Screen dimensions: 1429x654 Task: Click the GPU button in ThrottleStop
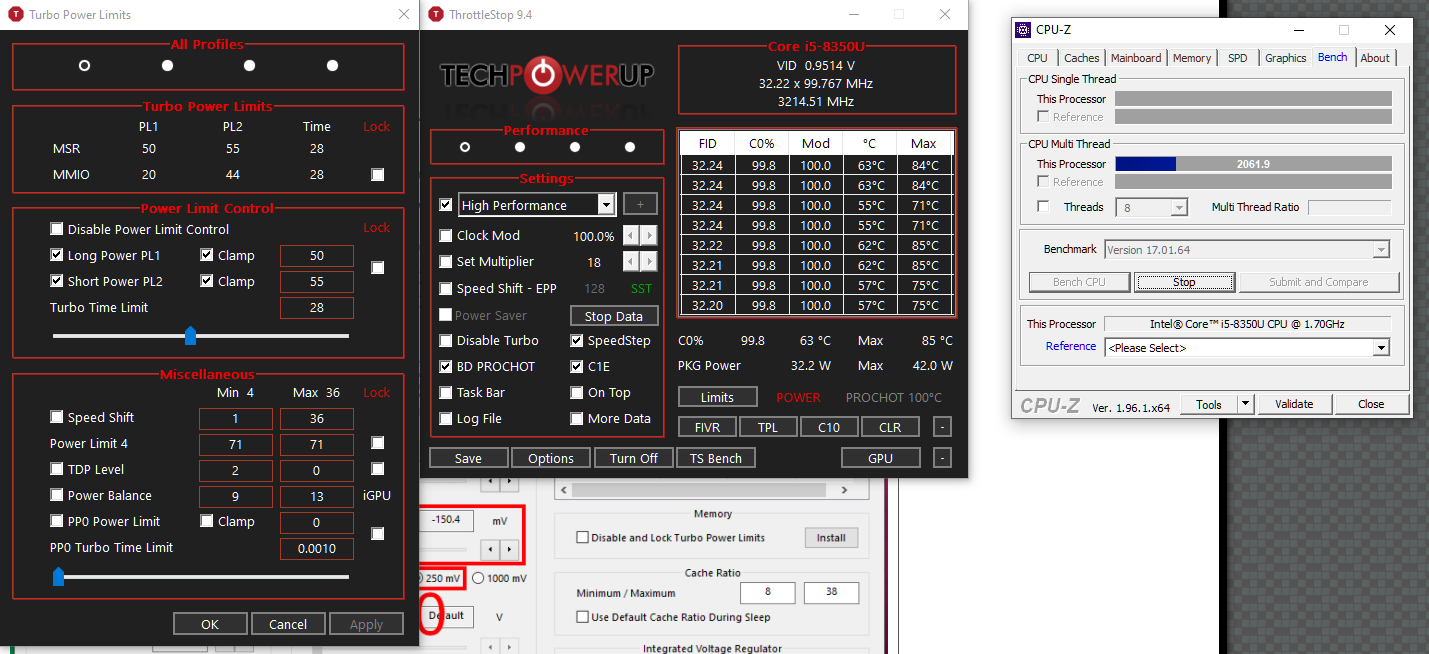coord(880,458)
